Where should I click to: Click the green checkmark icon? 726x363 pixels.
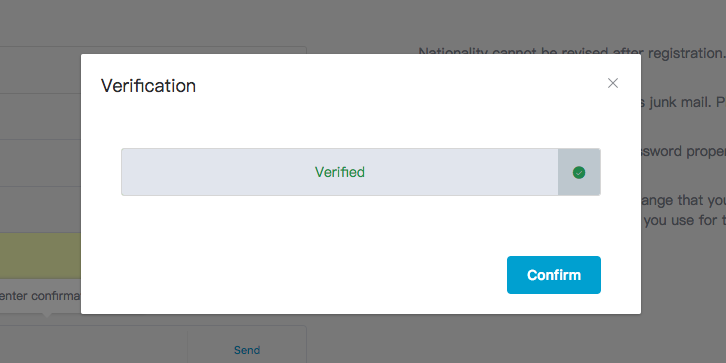point(579,173)
